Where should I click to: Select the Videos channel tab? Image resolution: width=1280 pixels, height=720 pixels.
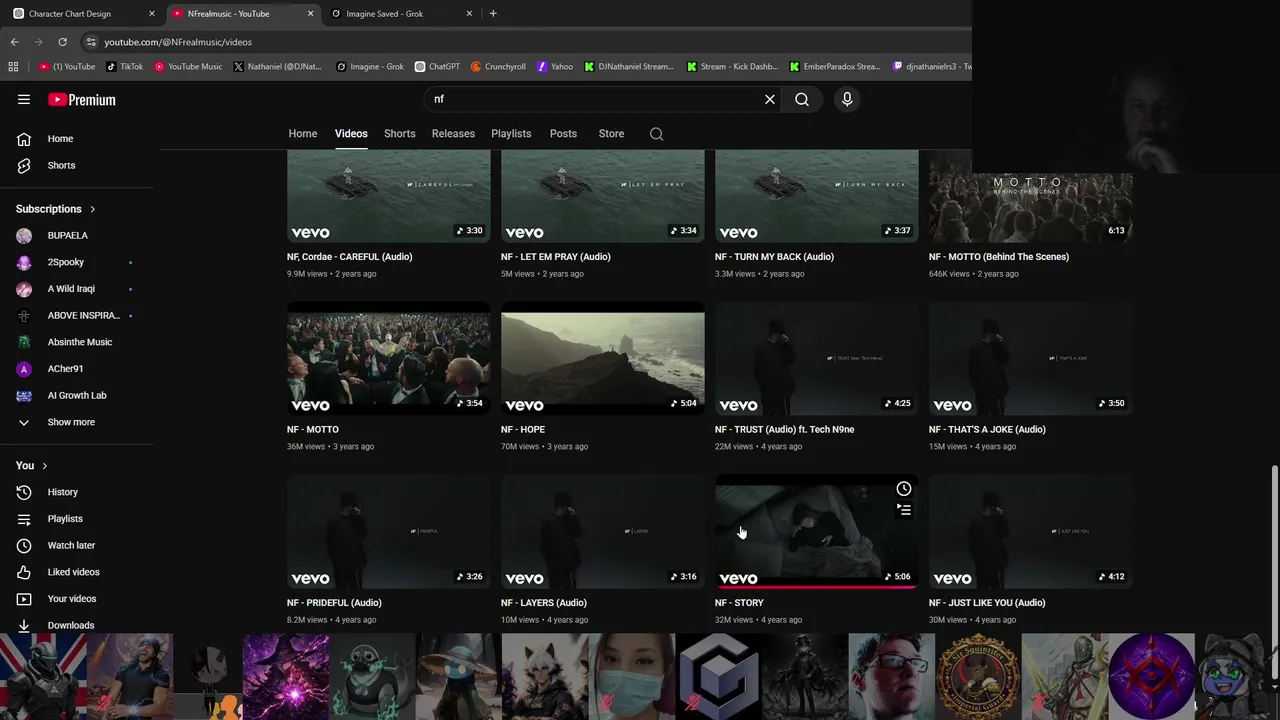click(x=351, y=134)
